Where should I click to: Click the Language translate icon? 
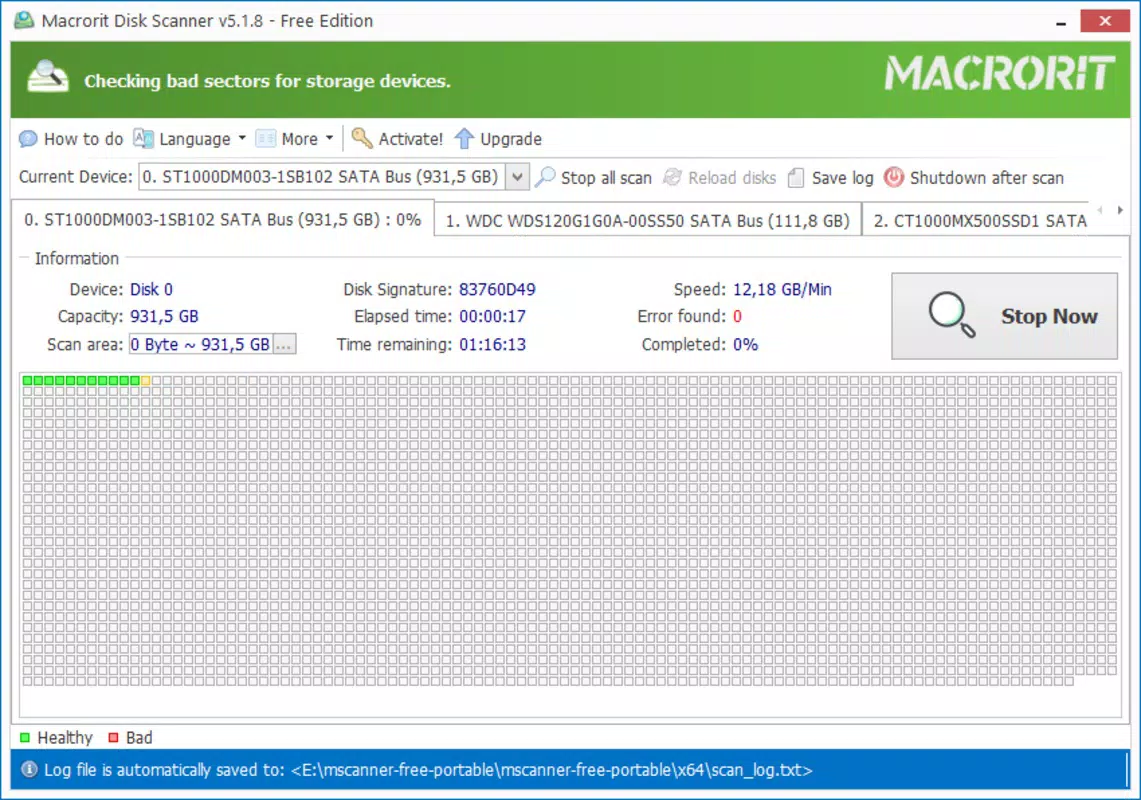click(x=143, y=138)
